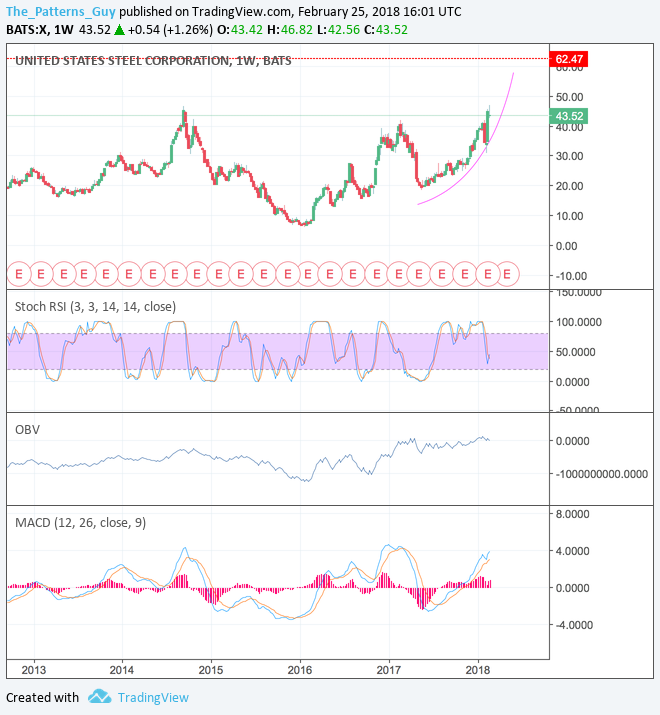Screen dimensions: 660x715
Task: Click the TradingView link beside Created with
Action: tap(153, 698)
